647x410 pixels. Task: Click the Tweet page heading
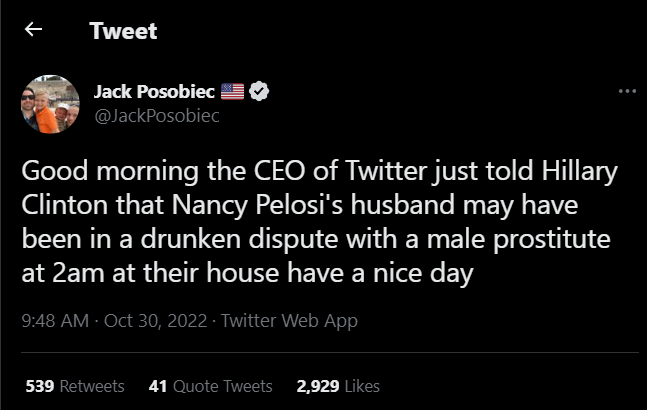(123, 31)
